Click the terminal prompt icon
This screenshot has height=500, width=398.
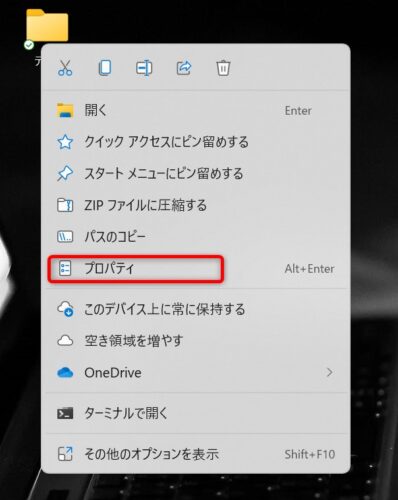tap(65, 414)
